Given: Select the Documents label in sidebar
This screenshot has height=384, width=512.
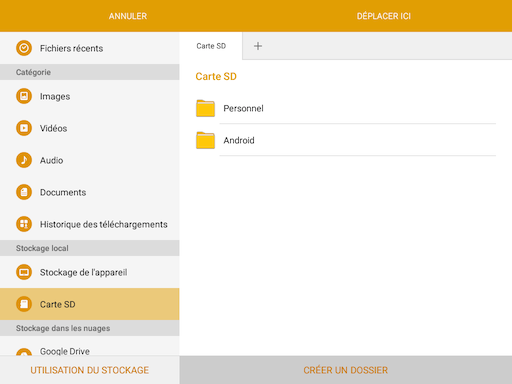Looking at the screenshot, I should [63, 192].
